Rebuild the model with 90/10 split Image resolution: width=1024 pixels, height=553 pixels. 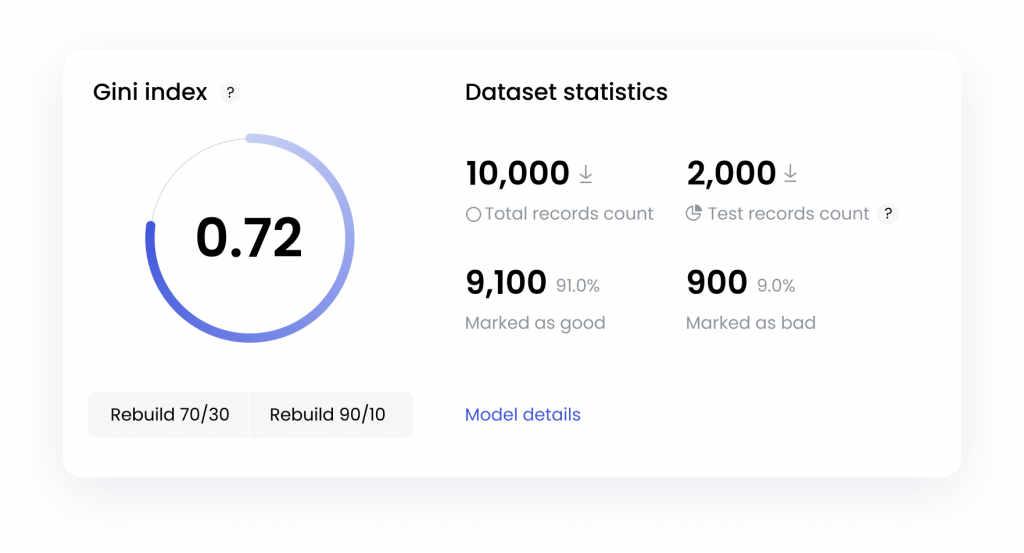coord(330,415)
